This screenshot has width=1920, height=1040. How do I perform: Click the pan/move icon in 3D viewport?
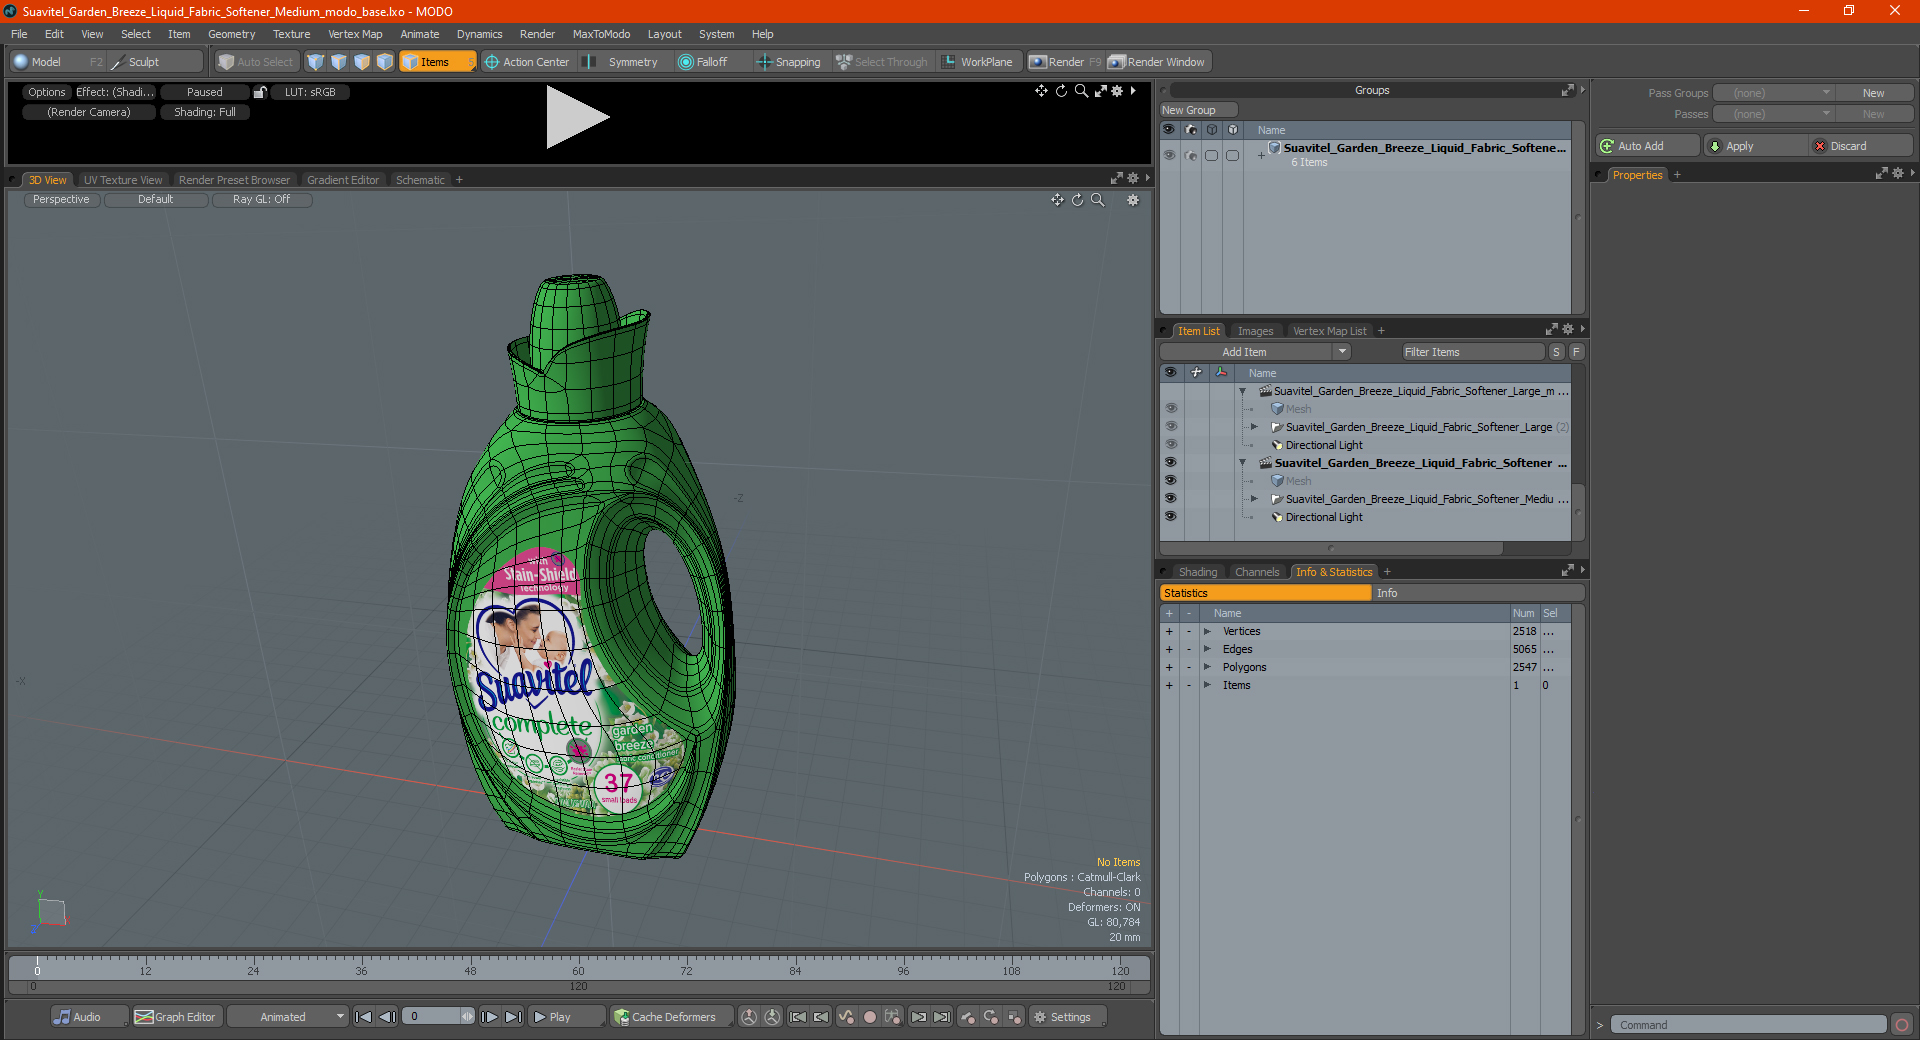[1057, 200]
